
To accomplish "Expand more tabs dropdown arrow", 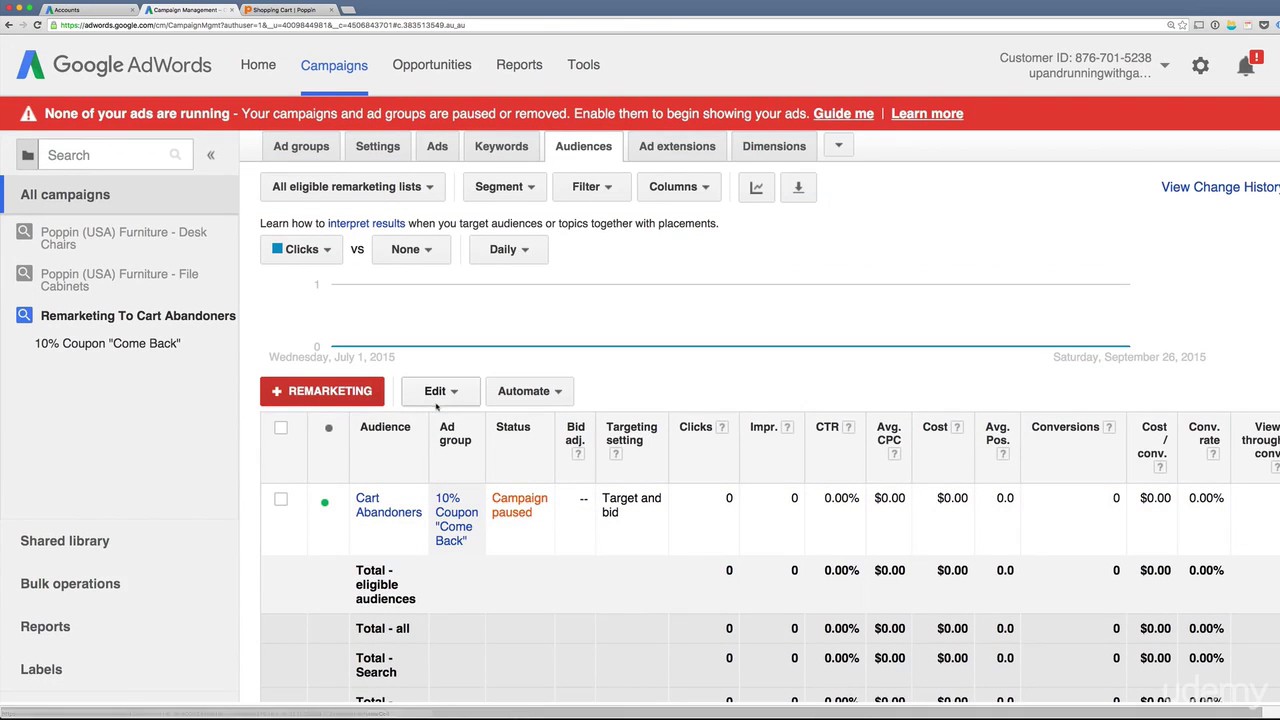I will point(839,146).
